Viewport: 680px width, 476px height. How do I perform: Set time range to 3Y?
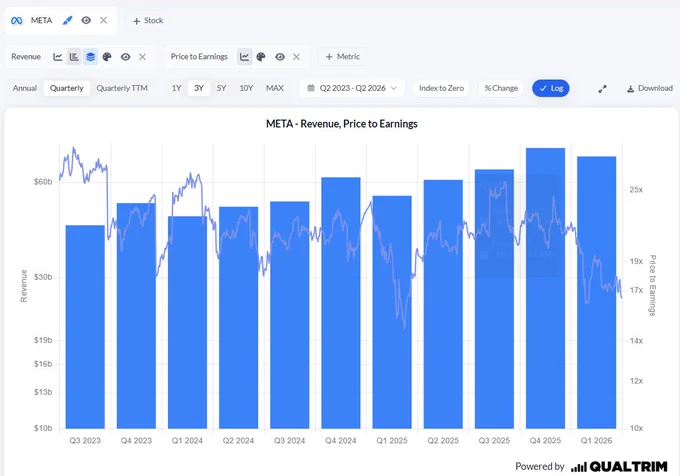[199, 88]
